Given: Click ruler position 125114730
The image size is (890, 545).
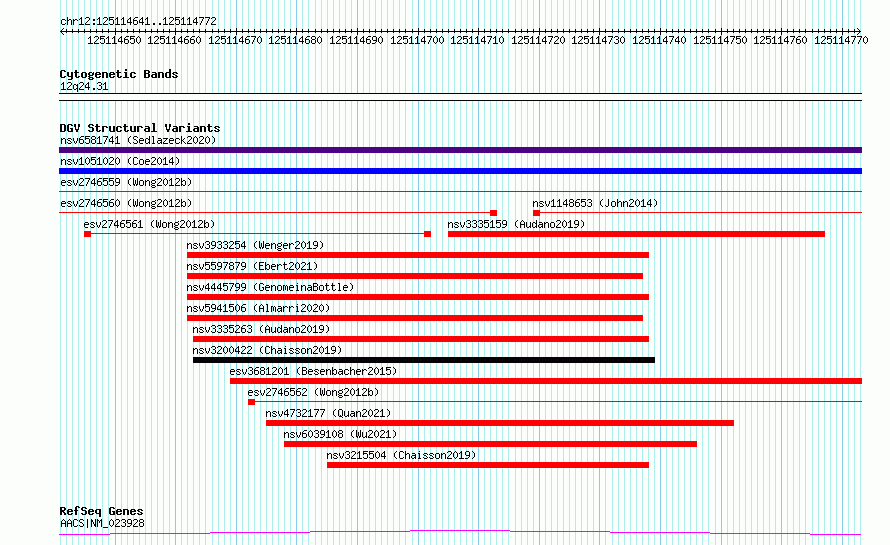Looking at the screenshot, I should pos(598,40).
